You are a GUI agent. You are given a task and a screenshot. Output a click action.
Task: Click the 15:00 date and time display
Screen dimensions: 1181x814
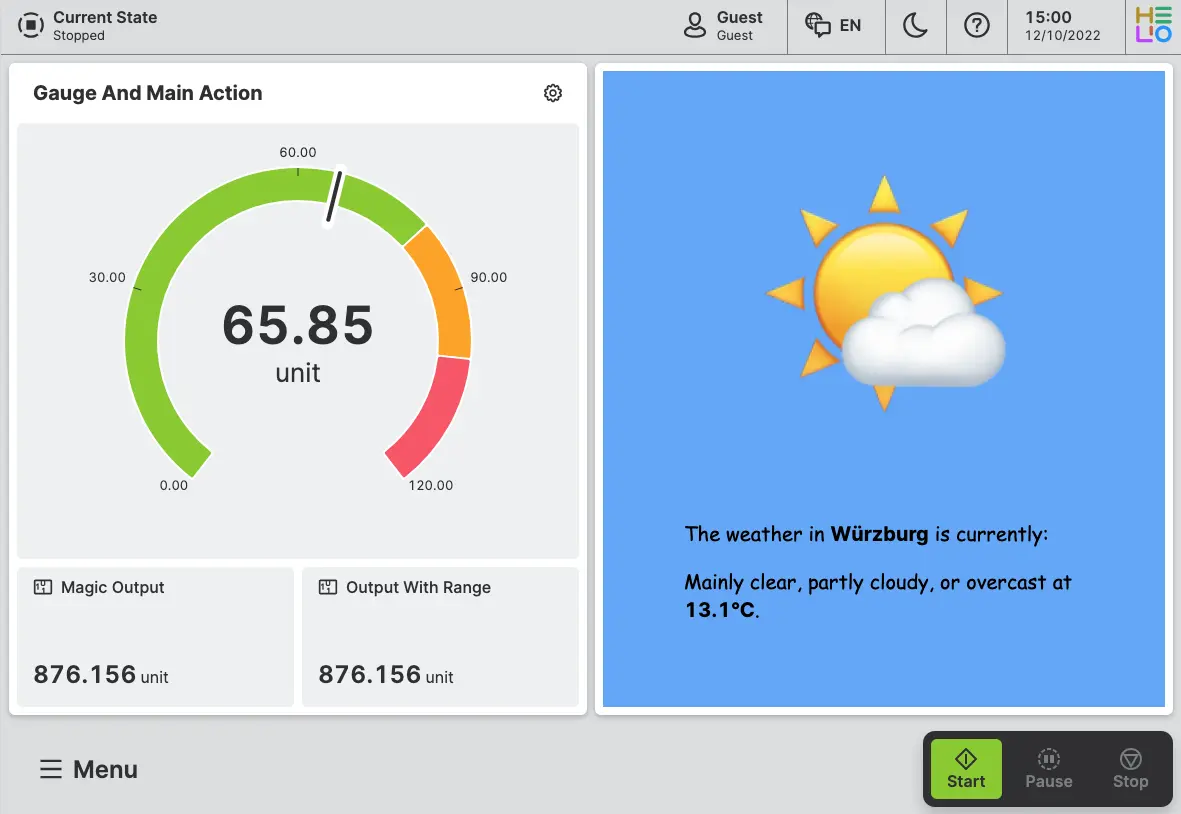point(1062,26)
